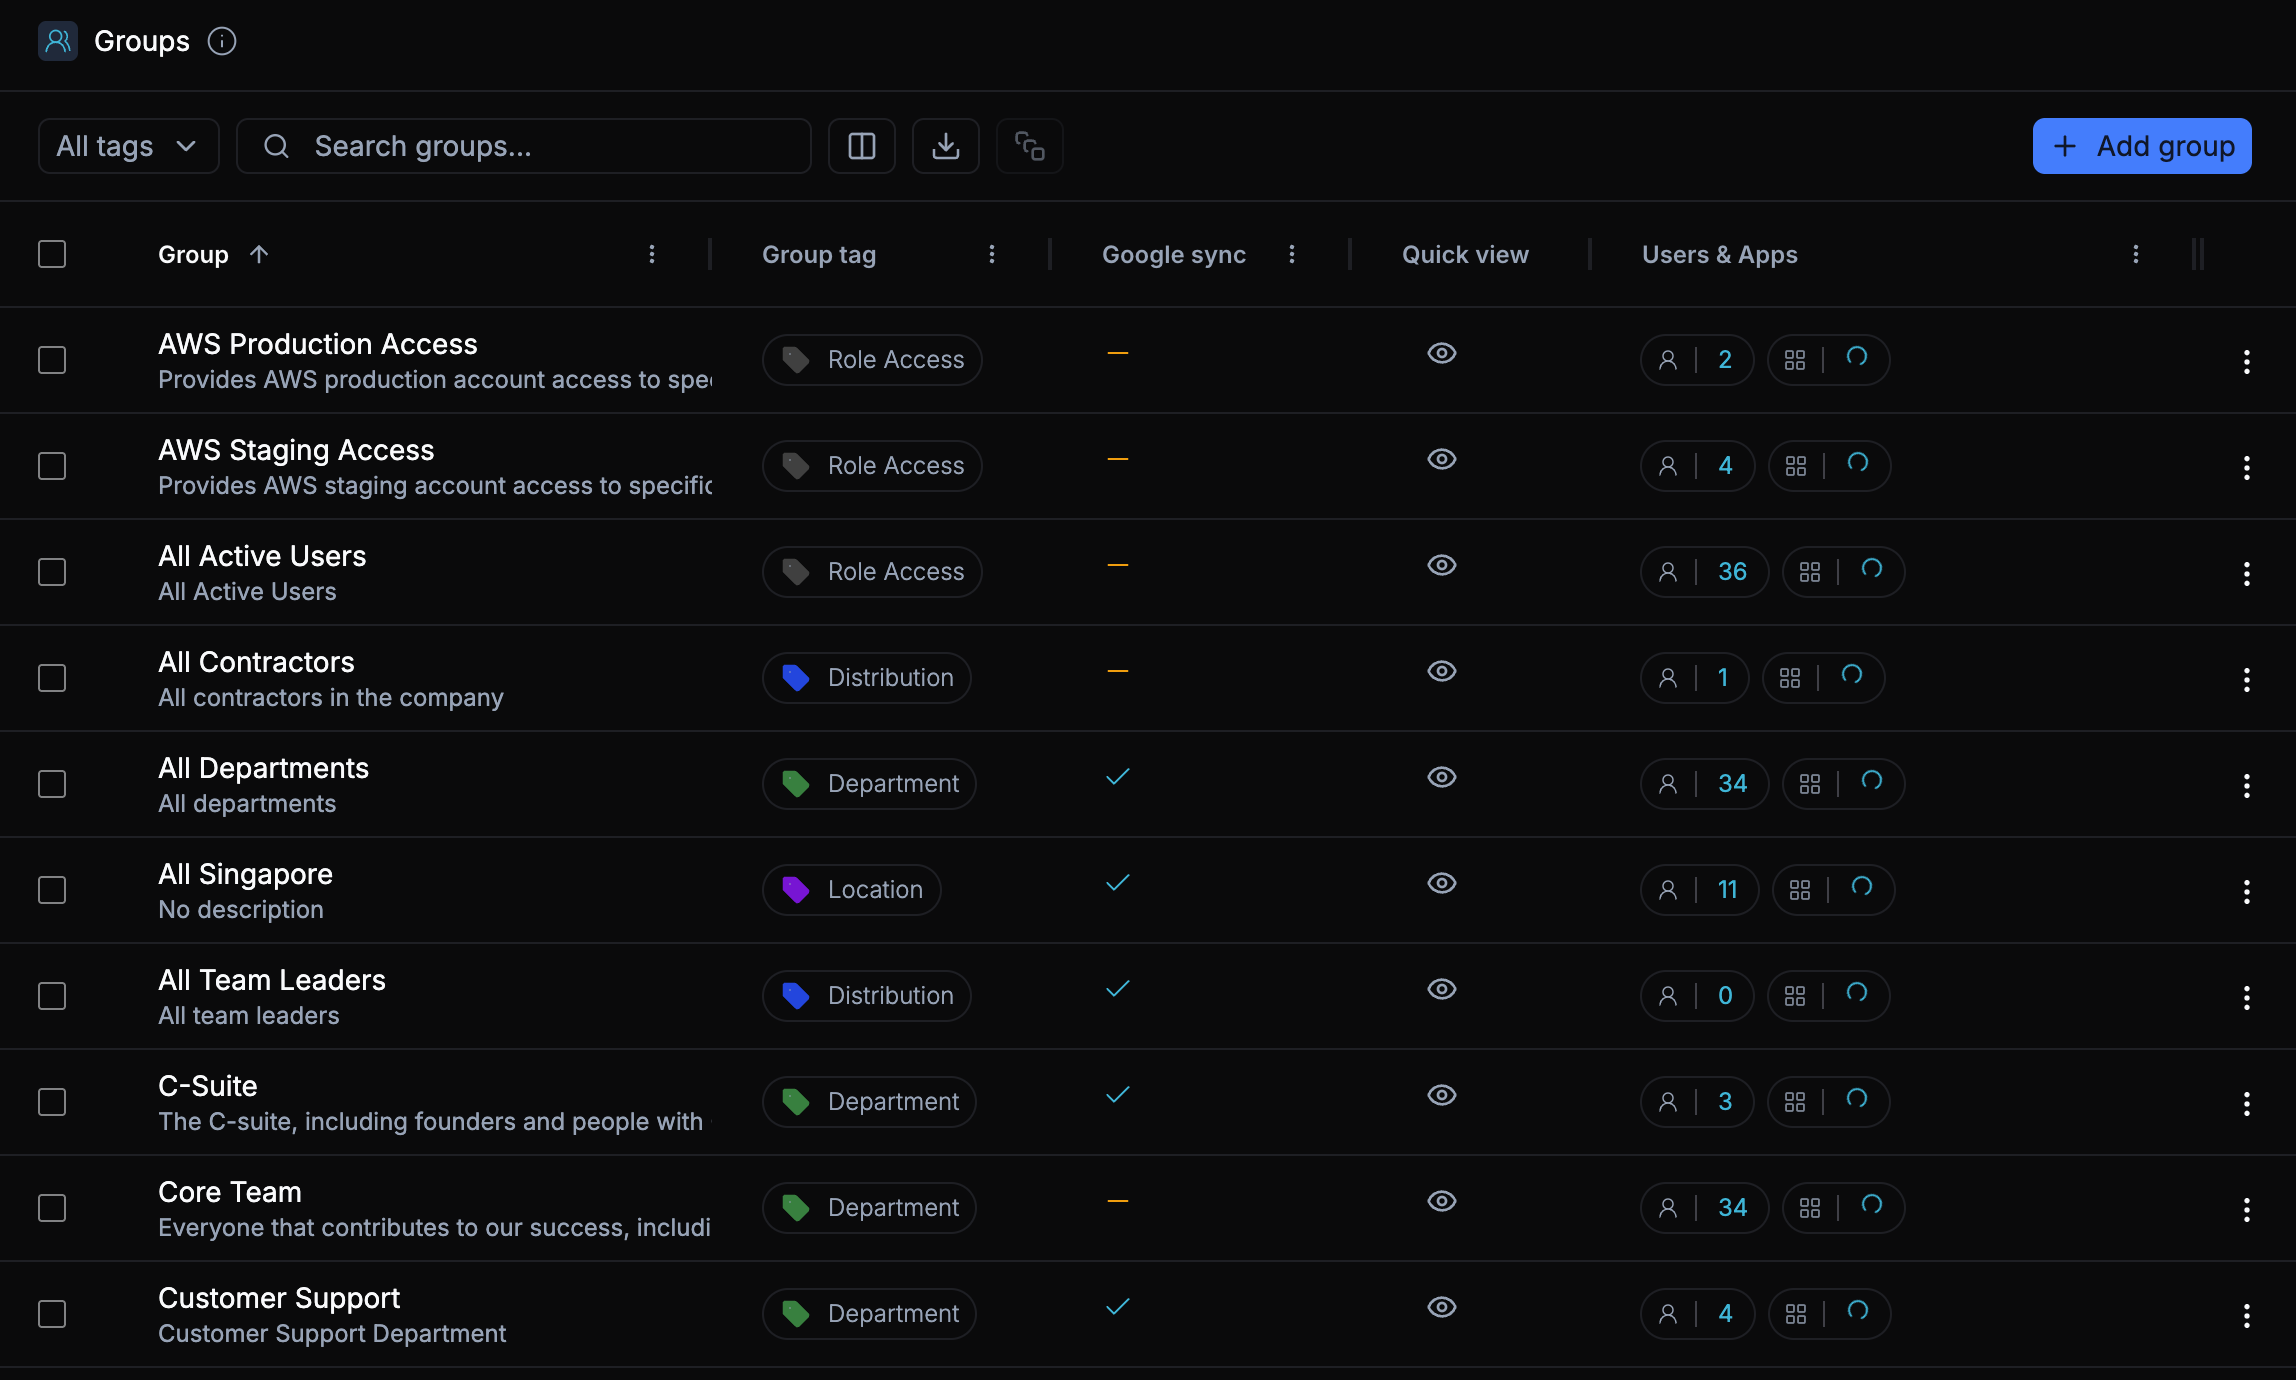Open the column layout toggle icon

(861, 146)
